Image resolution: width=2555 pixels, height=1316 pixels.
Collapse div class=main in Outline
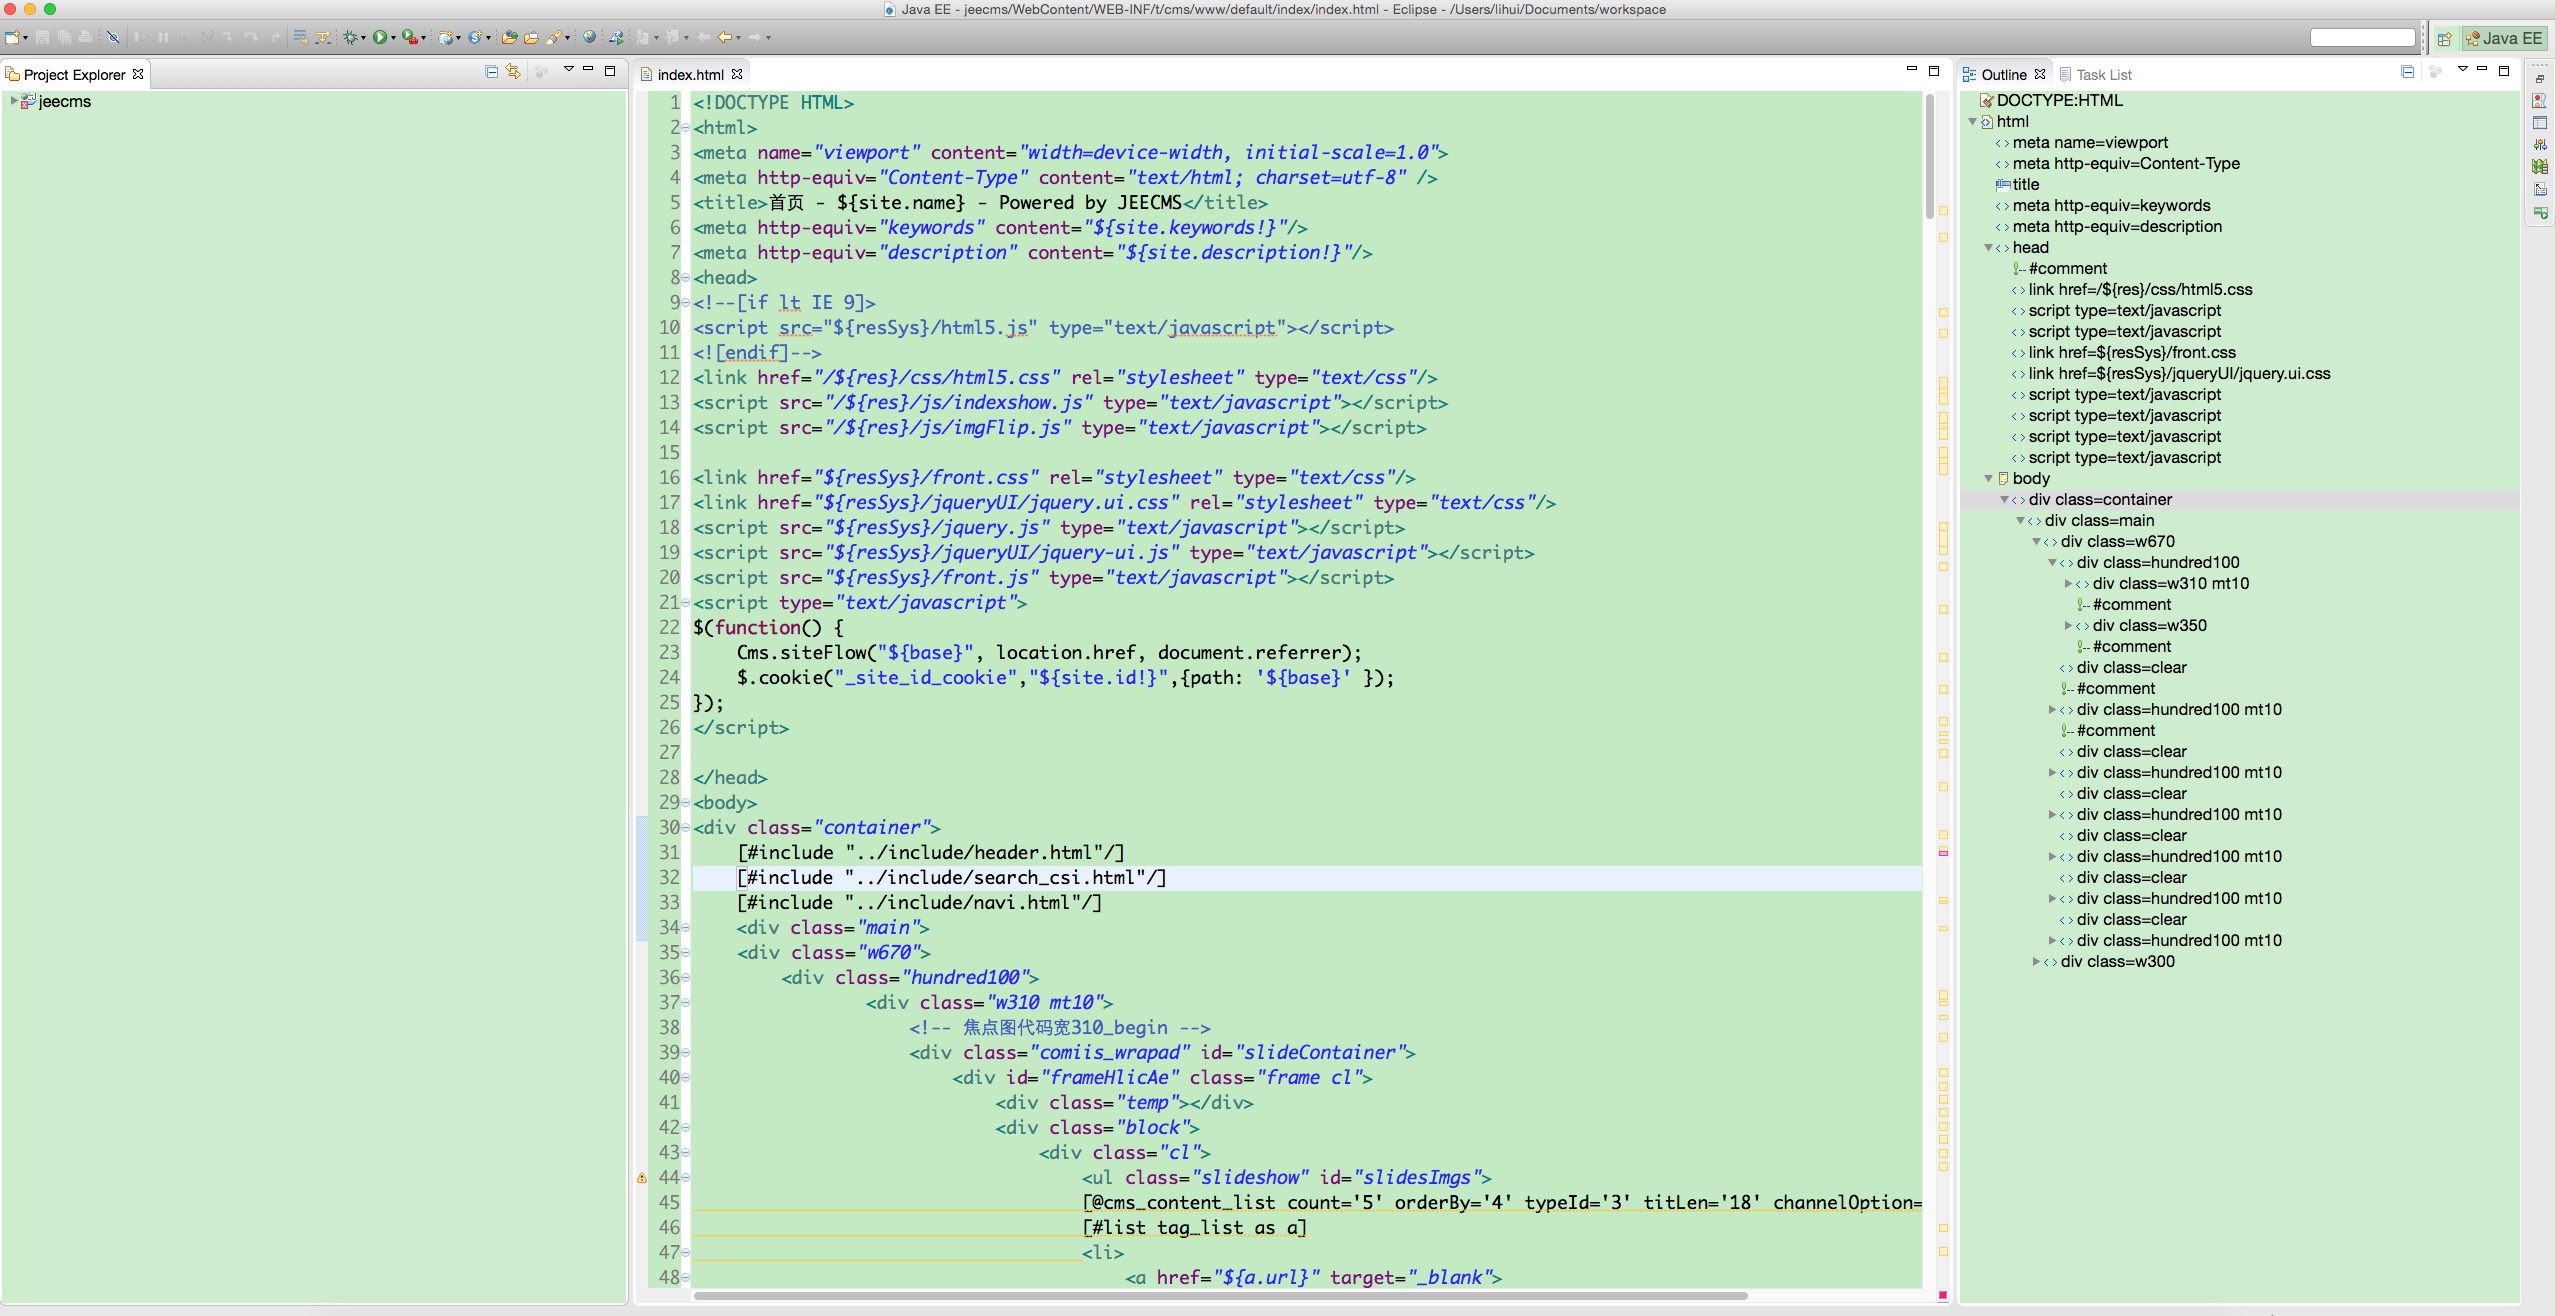[2020, 521]
